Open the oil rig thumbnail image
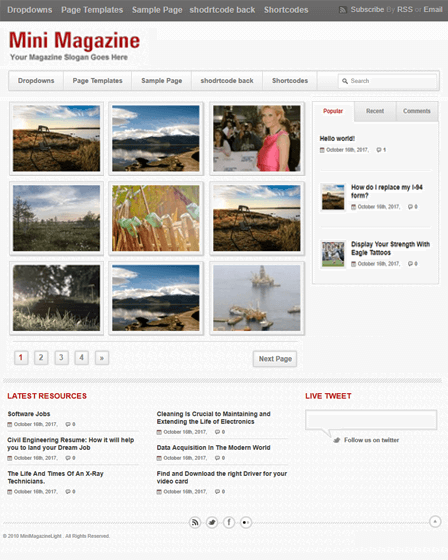The image size is (448, 560). [x=257, y=298]
